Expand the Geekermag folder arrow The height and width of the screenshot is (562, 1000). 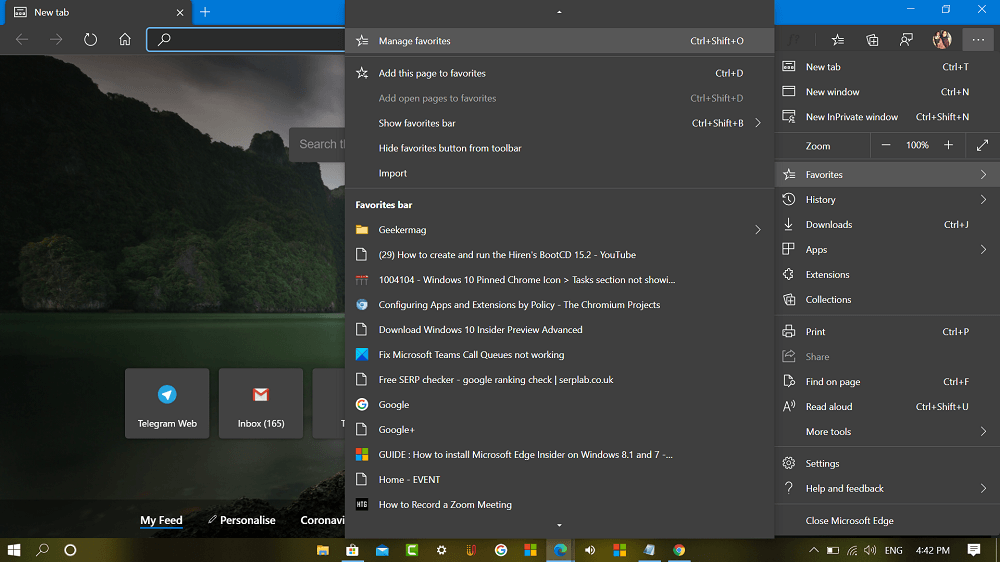click(x=758, y=230)
